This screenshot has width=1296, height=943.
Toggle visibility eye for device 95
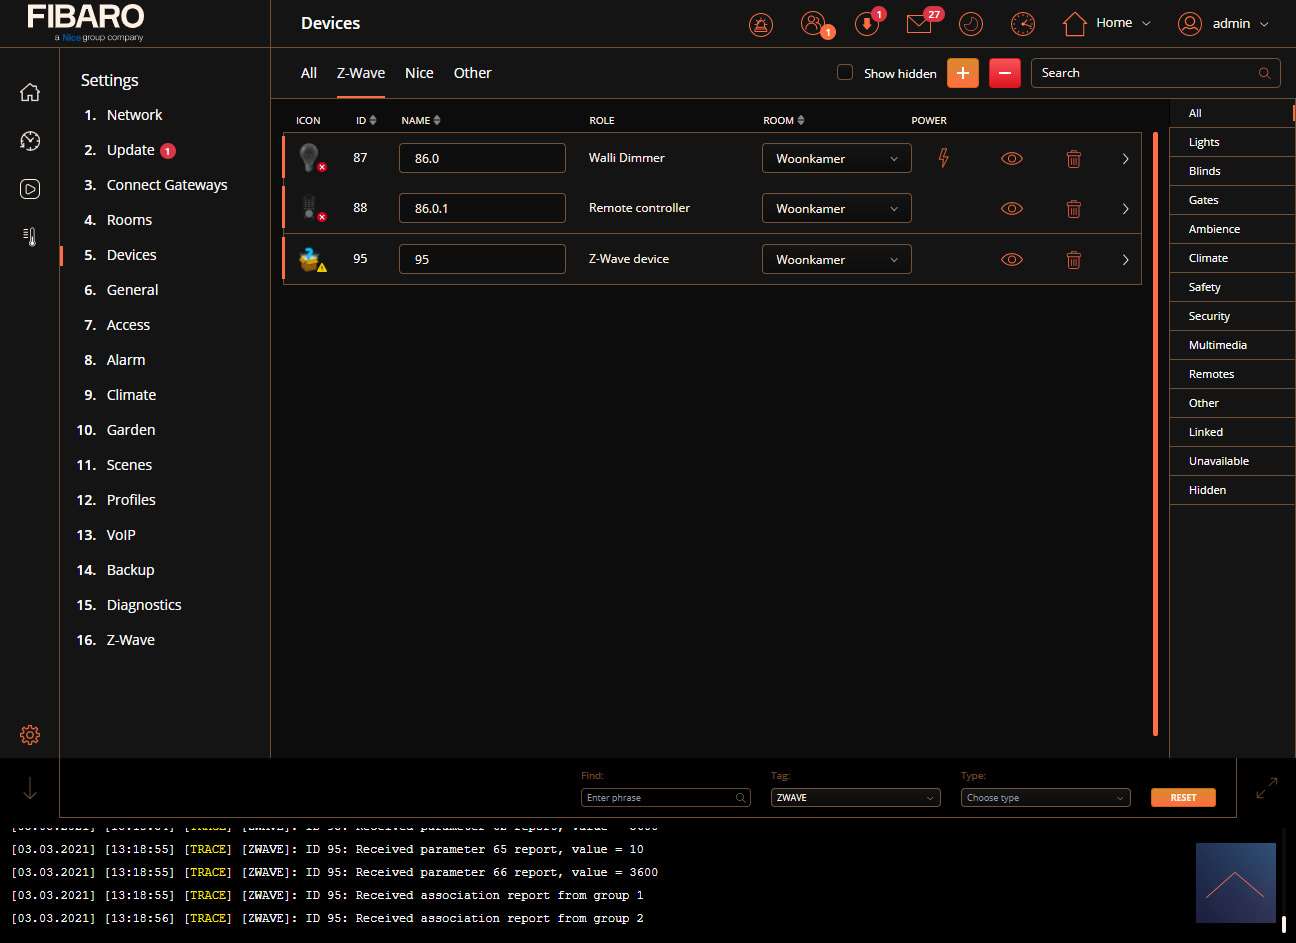pyautogui.click(x=1012, y=260)
